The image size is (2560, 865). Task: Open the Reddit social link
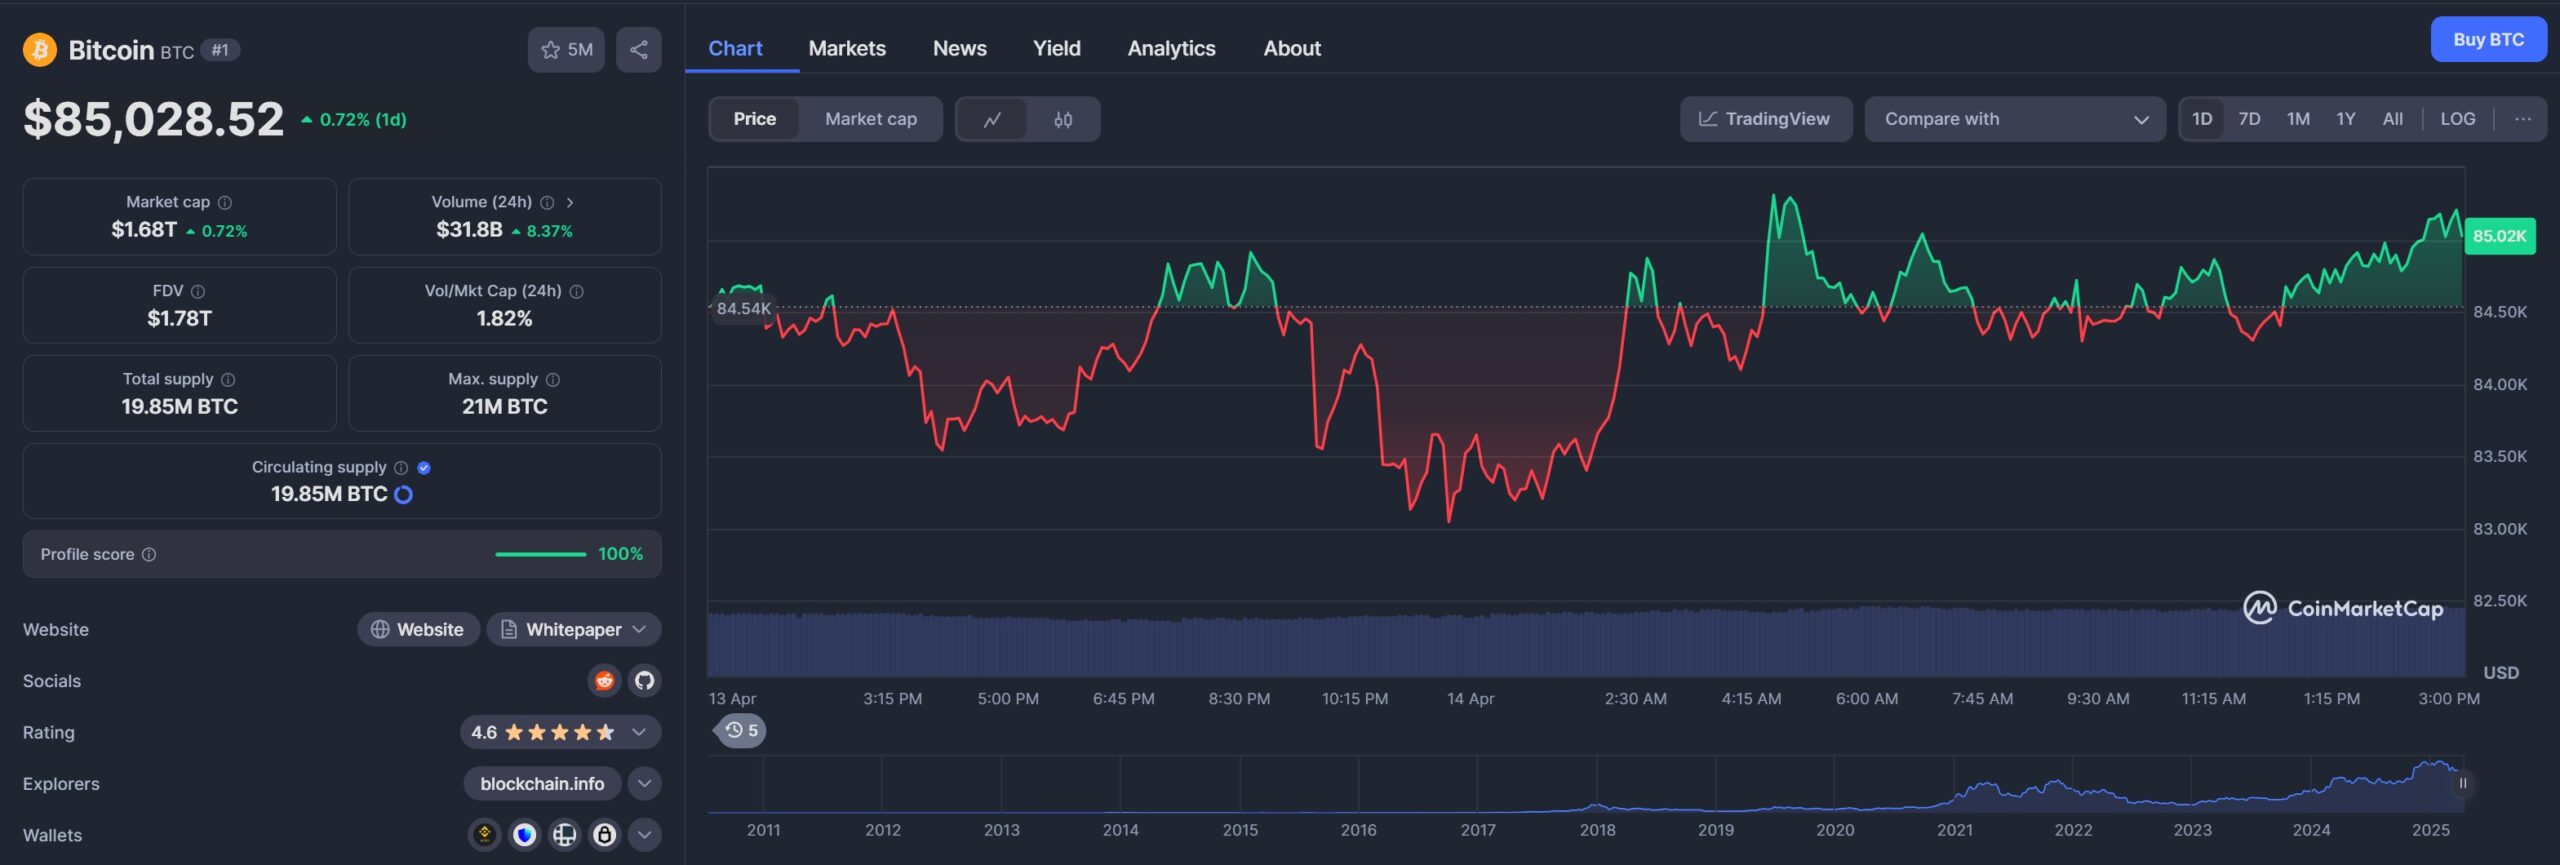click(x=604, y=681)
